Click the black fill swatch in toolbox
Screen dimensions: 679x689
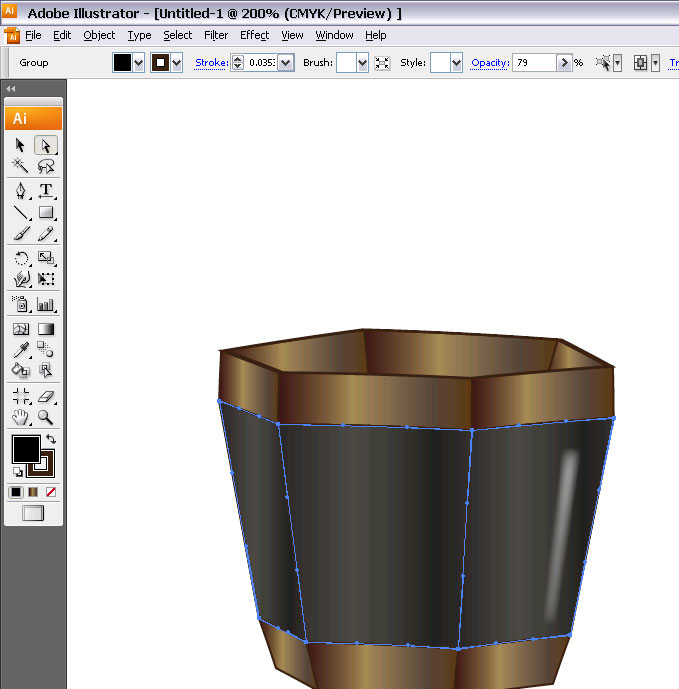point(25,449)
